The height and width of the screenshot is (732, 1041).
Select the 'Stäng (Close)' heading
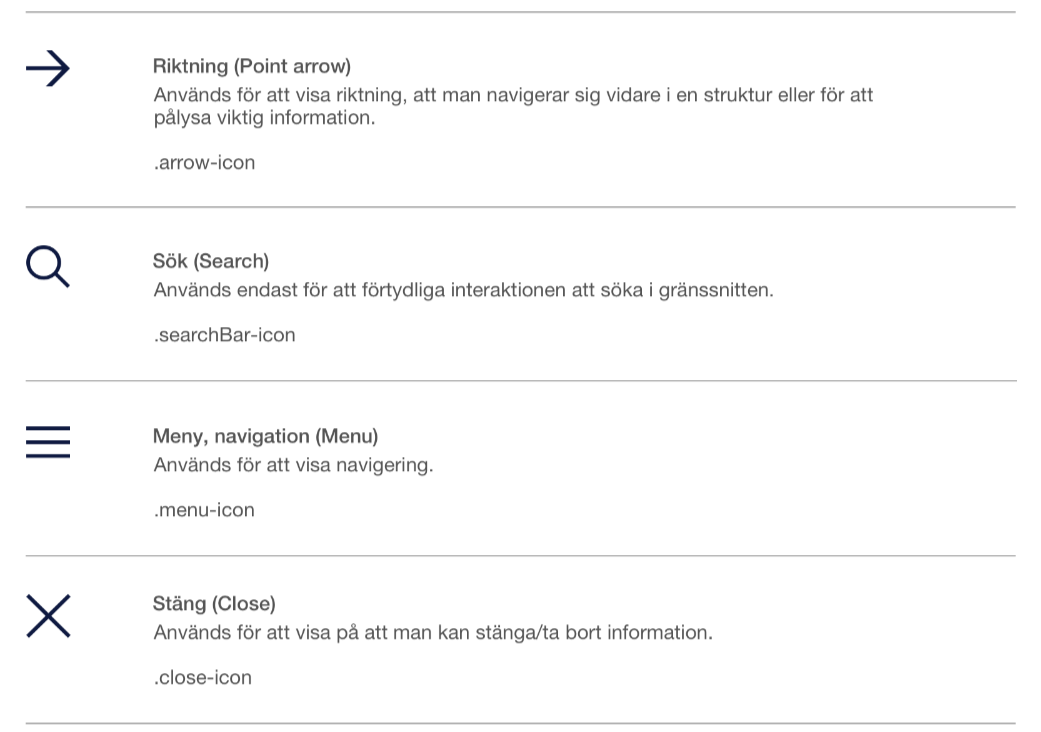214,604
